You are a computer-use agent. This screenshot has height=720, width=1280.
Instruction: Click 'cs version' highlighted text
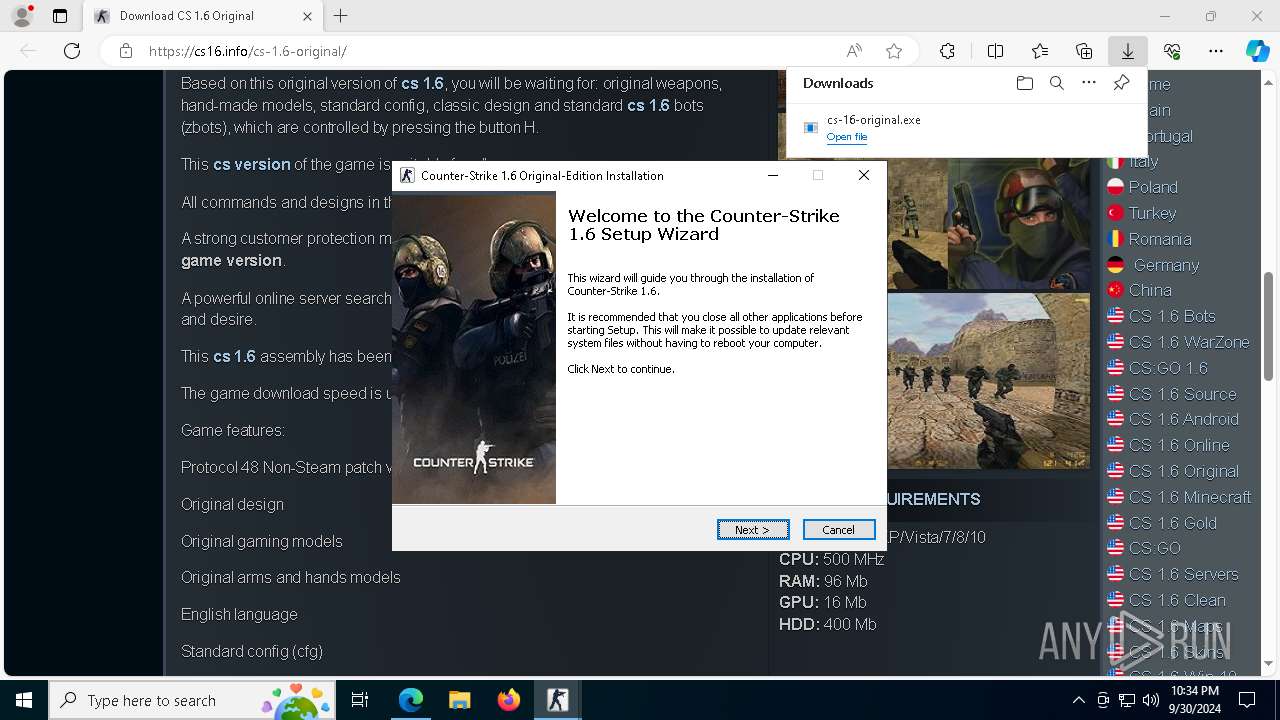click(252, 164)
